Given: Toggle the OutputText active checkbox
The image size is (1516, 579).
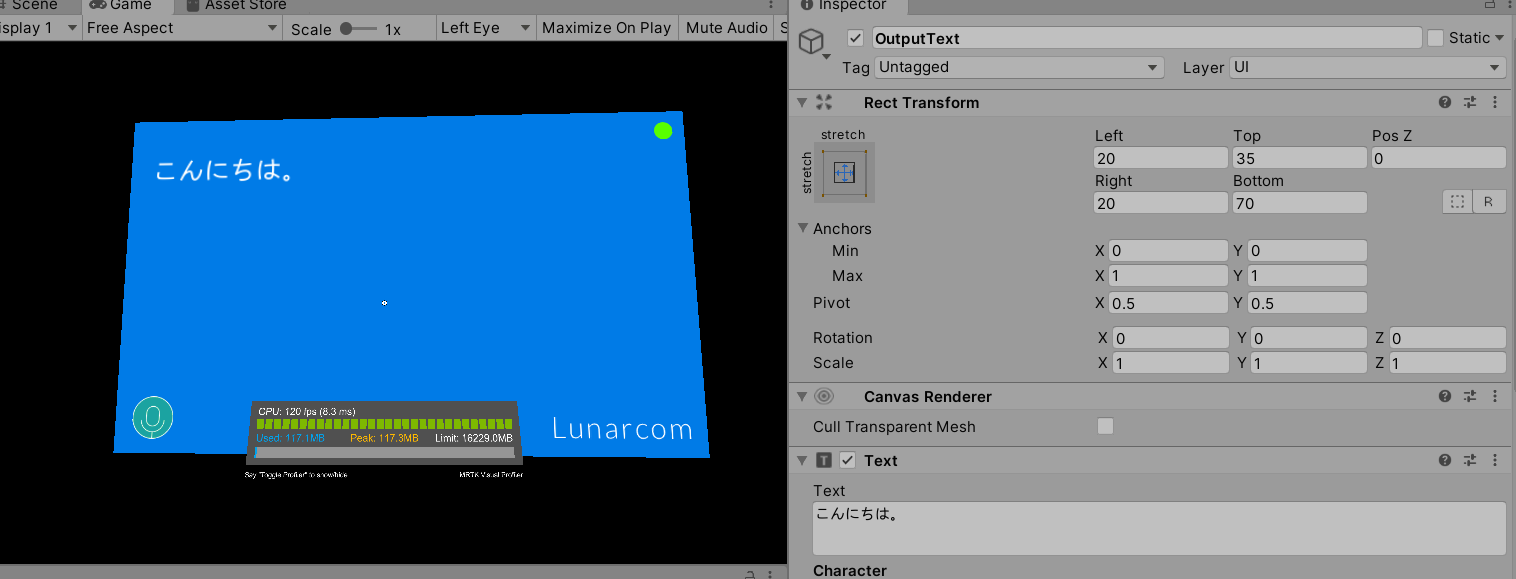Looking at the screenshot, I should tap(855, 38).
